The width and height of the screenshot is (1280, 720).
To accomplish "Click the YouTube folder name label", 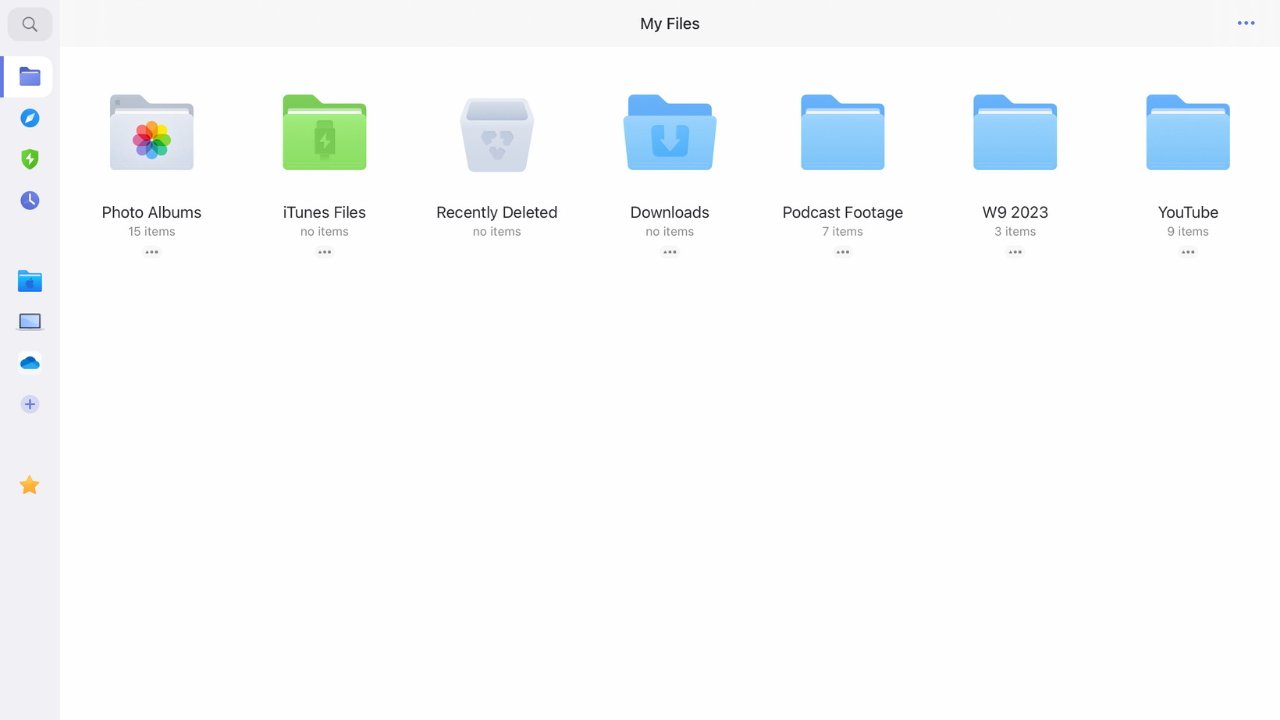I will pyautogui.click(x=1188, y=212).
